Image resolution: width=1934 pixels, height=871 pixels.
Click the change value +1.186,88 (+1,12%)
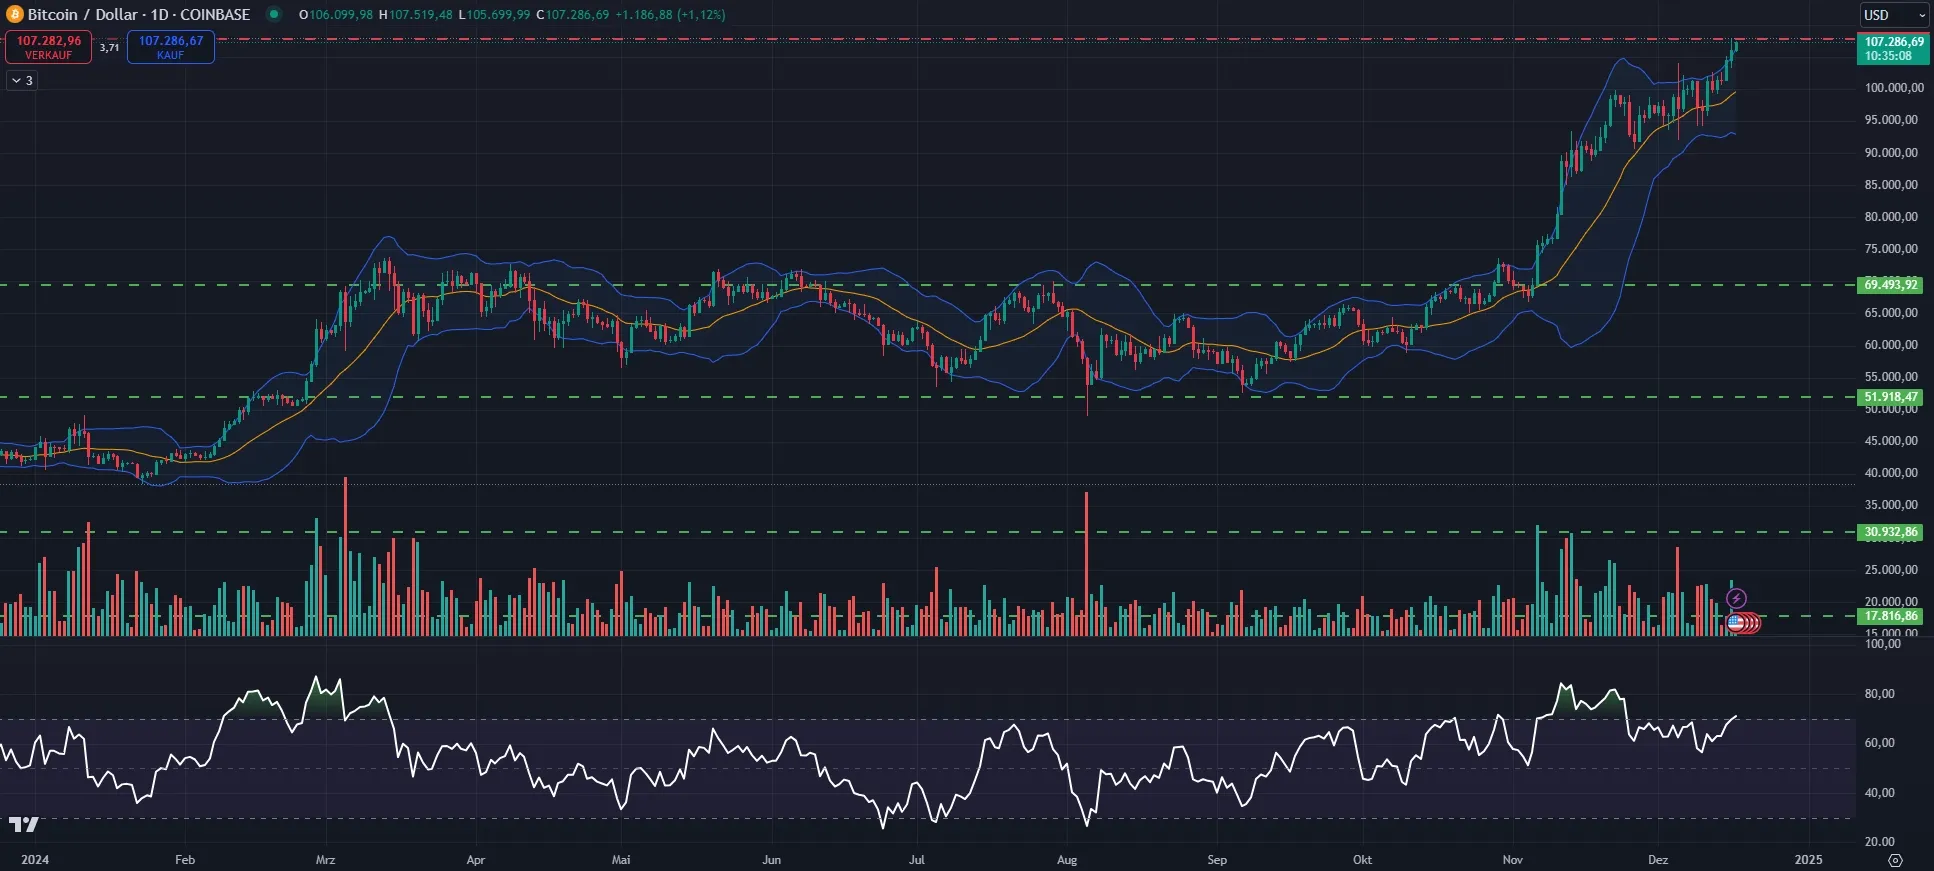(x=670, y=15)
